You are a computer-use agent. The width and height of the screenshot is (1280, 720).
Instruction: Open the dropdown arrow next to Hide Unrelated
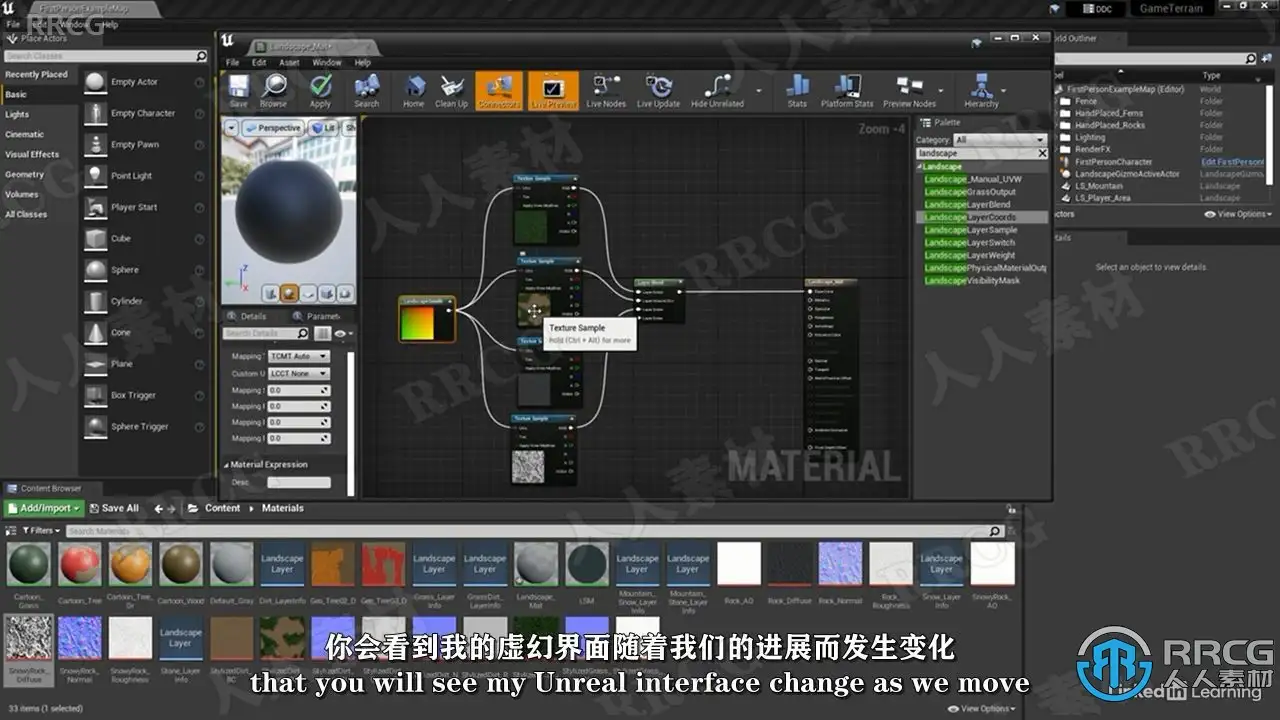coord(758,91)
